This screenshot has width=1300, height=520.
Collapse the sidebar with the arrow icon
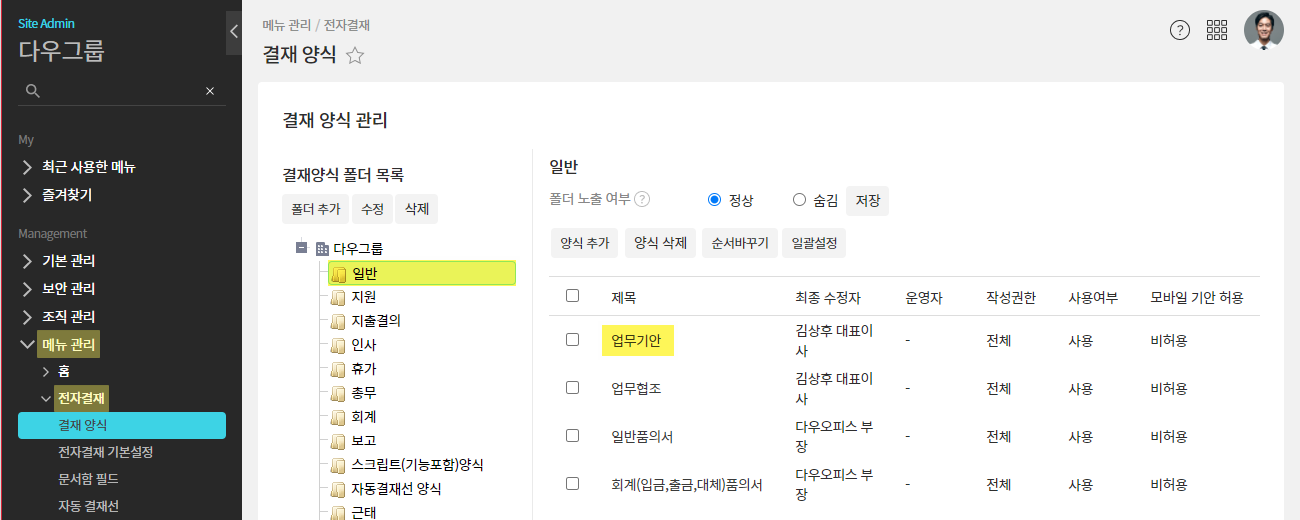pos(233,32)
